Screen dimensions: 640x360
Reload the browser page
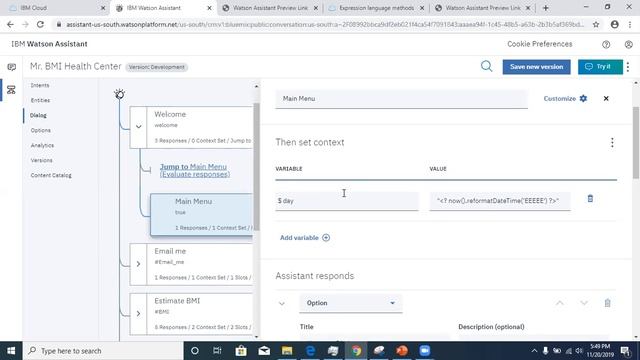coord(40,24)
